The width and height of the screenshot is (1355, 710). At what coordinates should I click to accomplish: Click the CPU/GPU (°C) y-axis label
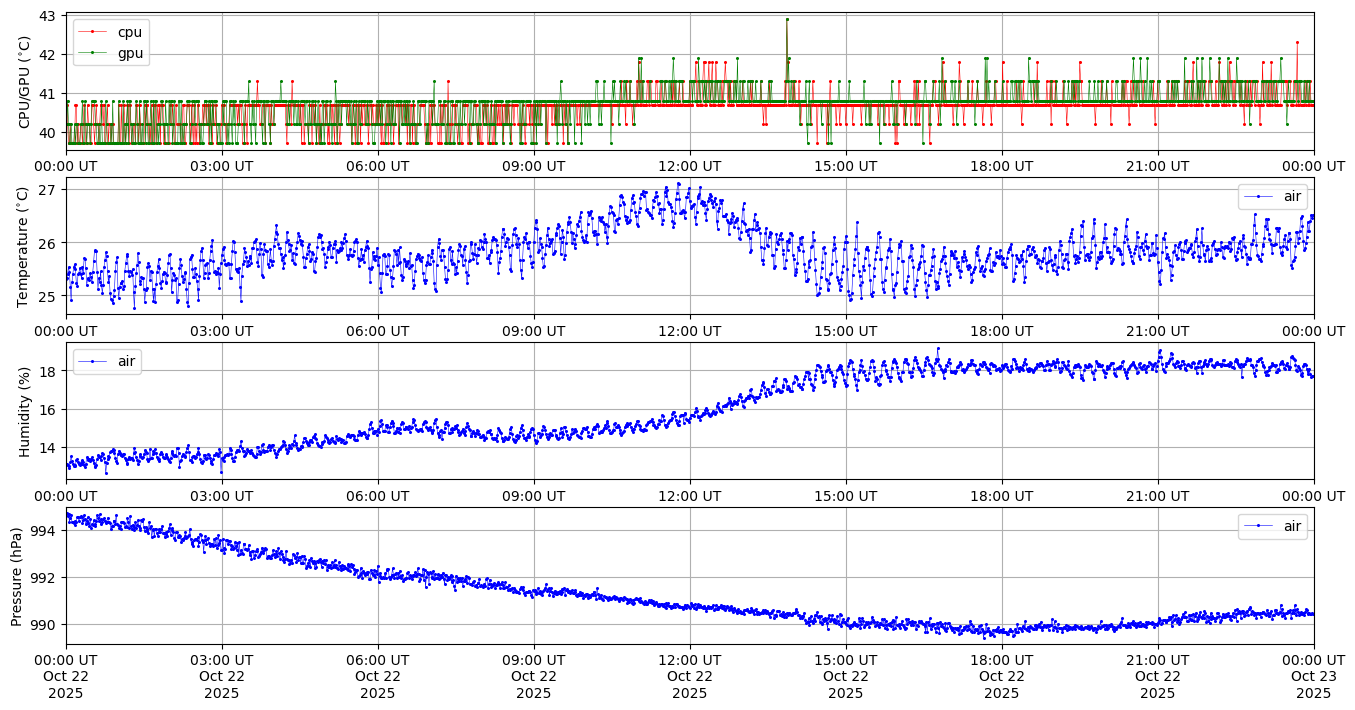point(25,82)
